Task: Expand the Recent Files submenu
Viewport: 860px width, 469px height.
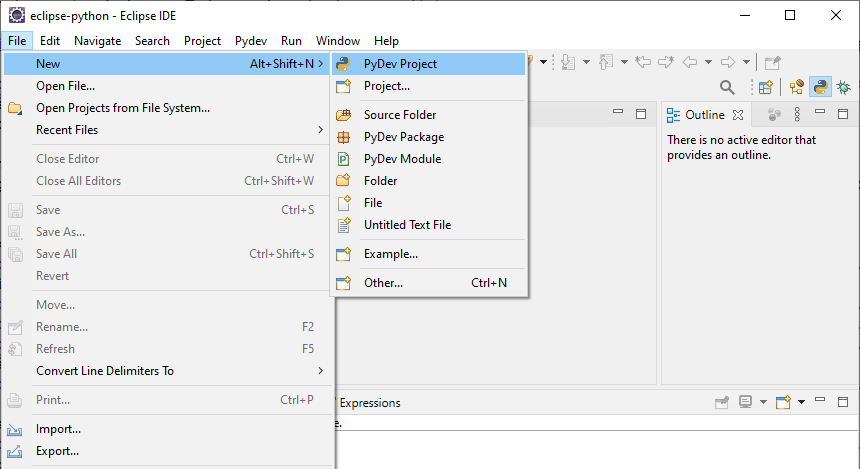Action: [x=167, y=130]
